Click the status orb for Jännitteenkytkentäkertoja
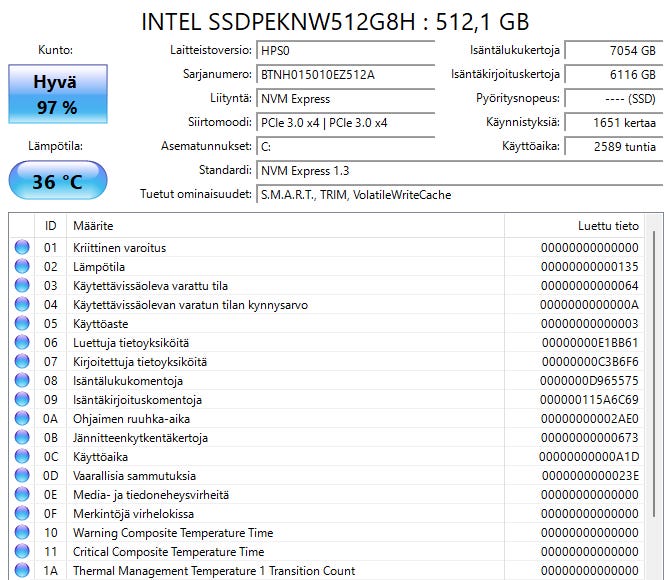The image size is (664, 580). (x=22, y=437)
